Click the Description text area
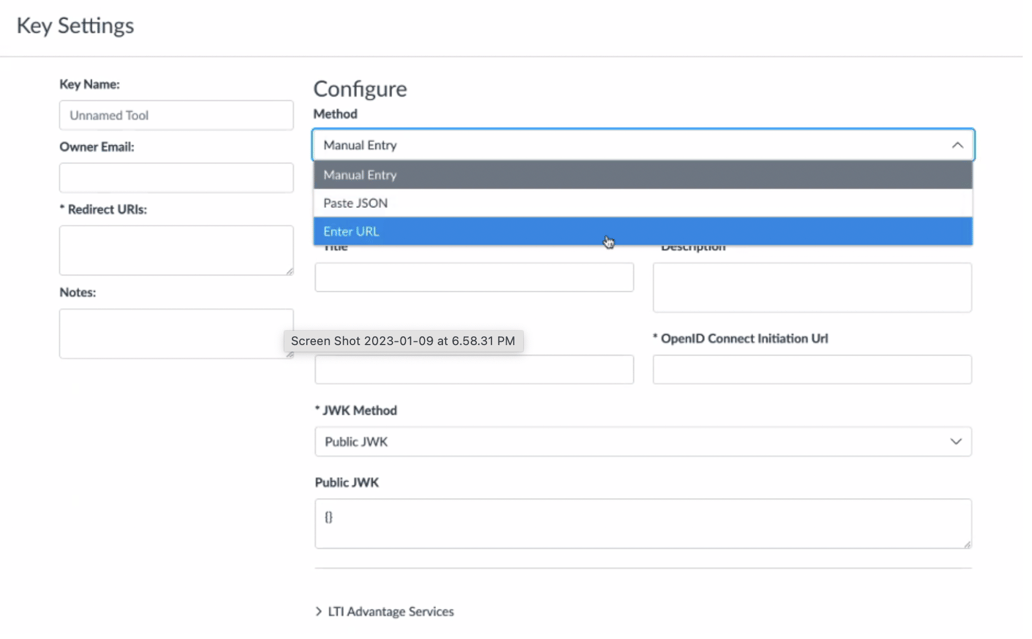Screen dimensions: 1032x639 pyautogui.click(x=811, y=287)
